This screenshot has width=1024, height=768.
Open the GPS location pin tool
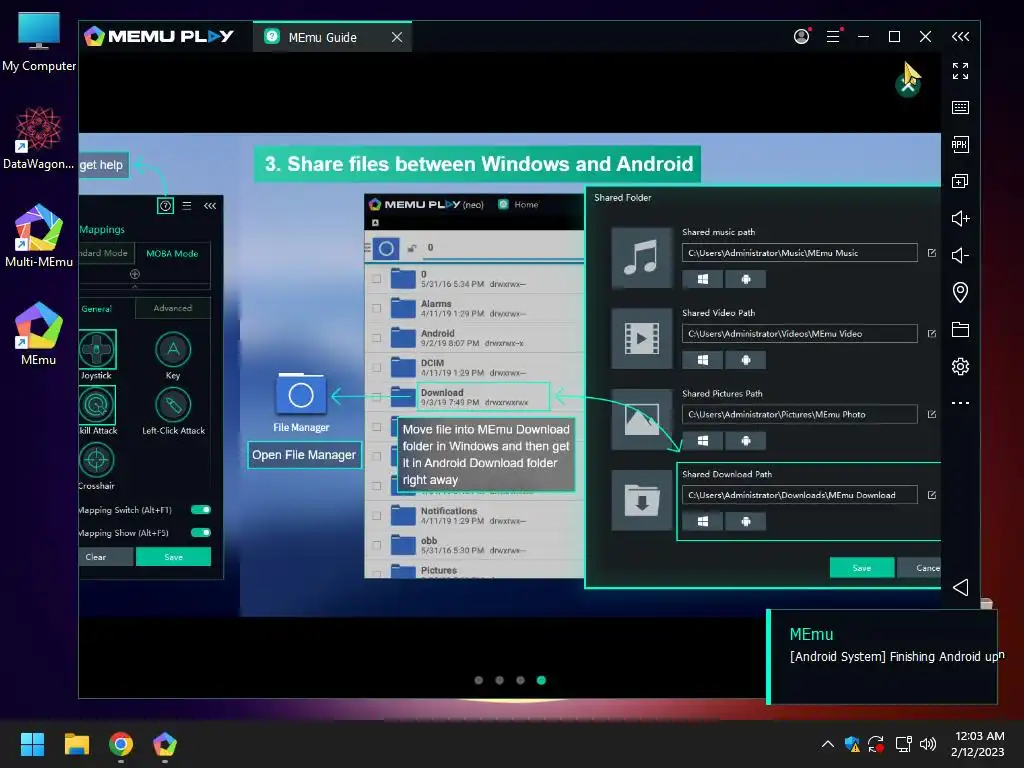[x=960, y=292]
